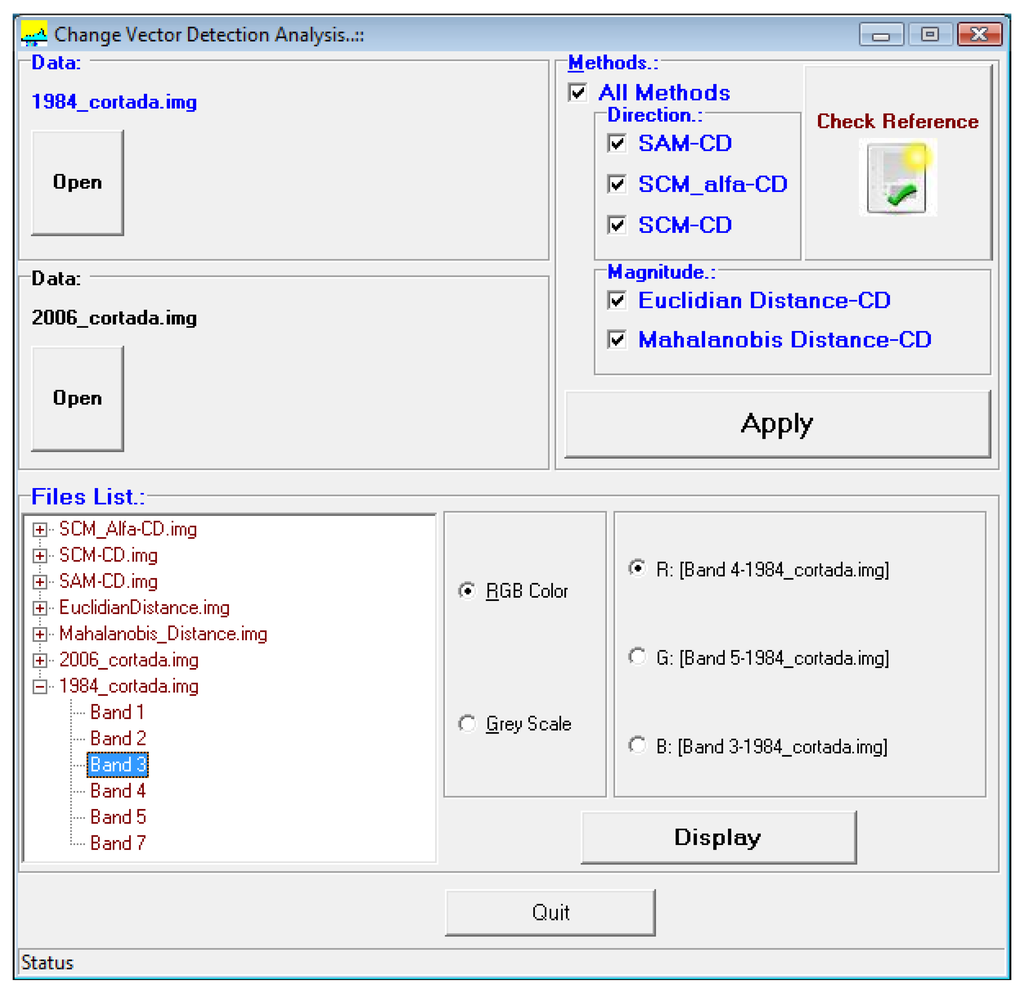Open the 2006_cortada.img data file button
1024x993 pixels.
[x=78, y=398]
